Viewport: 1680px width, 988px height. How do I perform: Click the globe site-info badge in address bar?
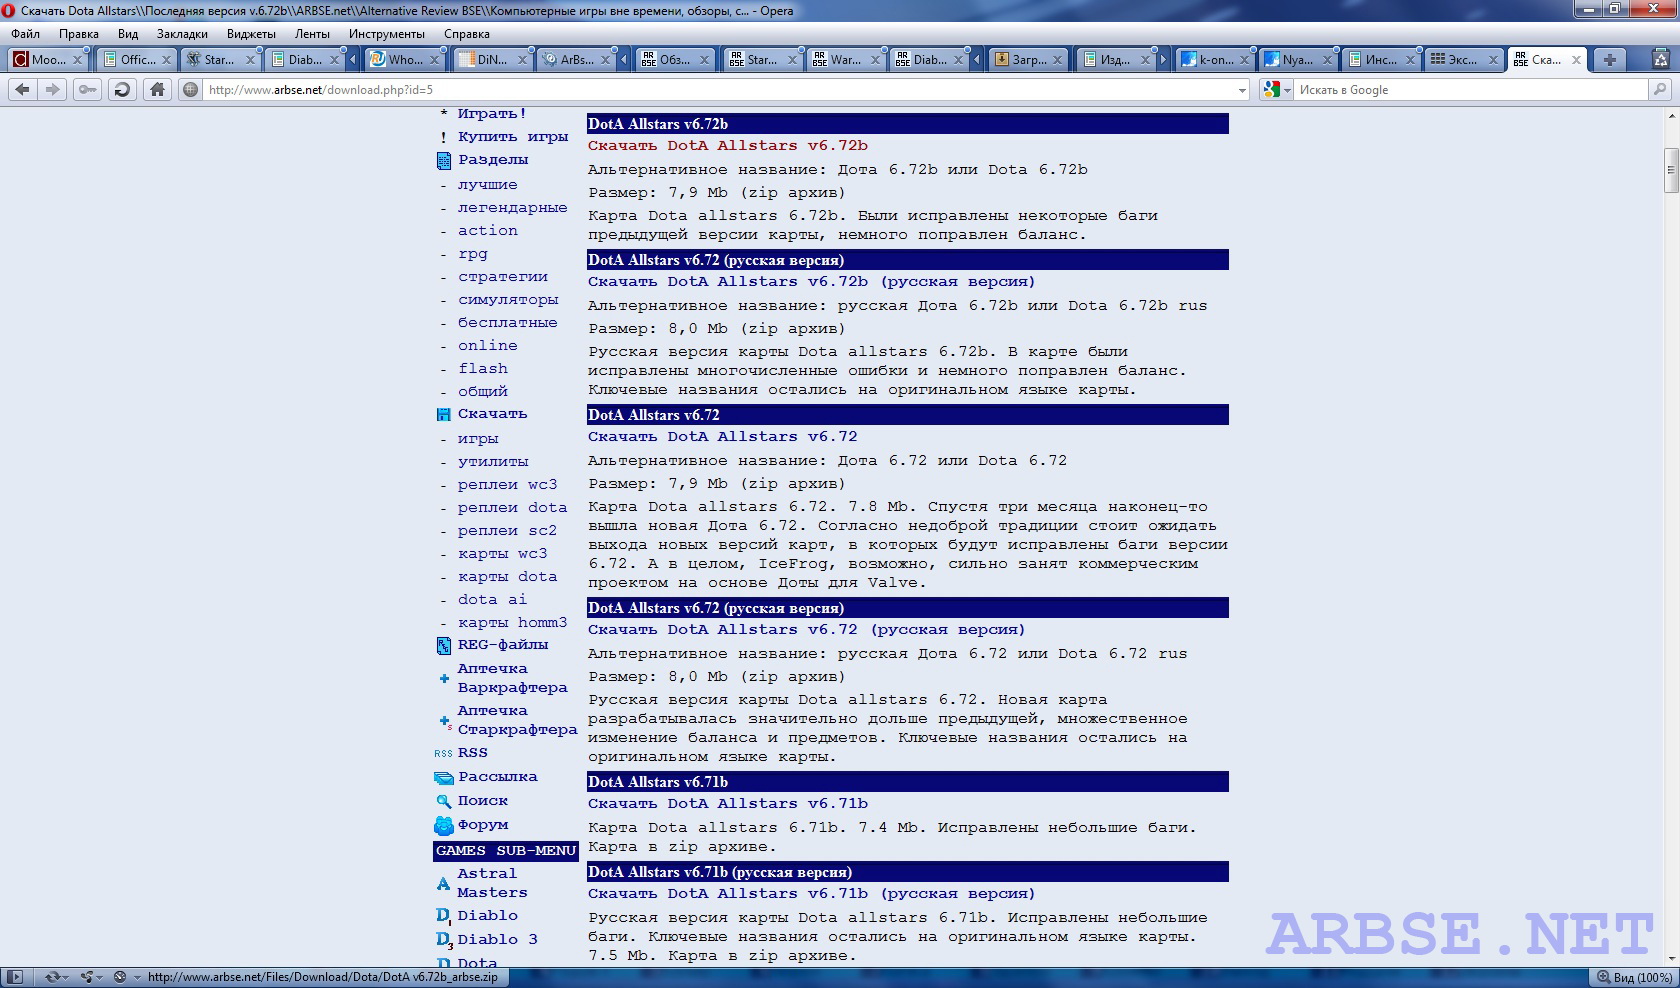[190, 90]
